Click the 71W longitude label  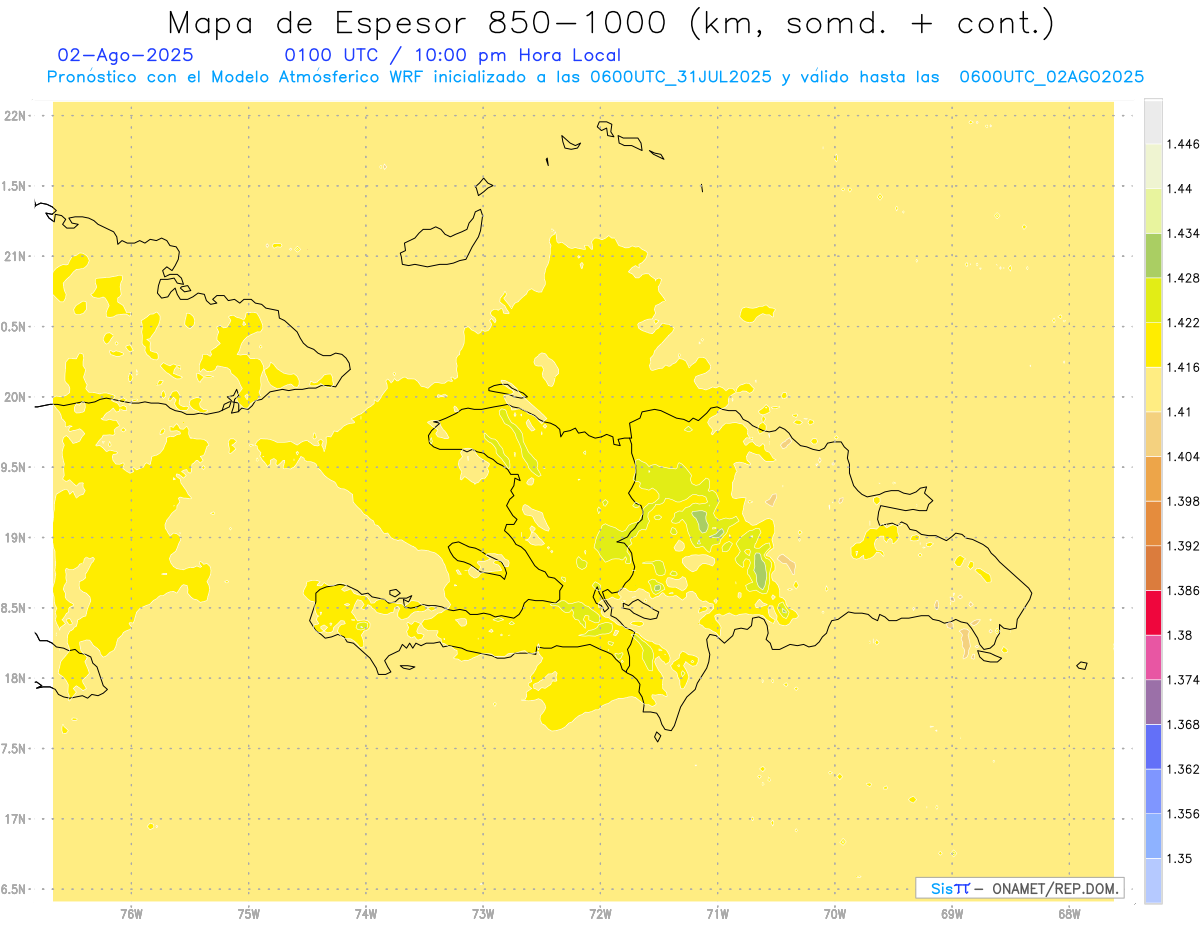(717, 913)
